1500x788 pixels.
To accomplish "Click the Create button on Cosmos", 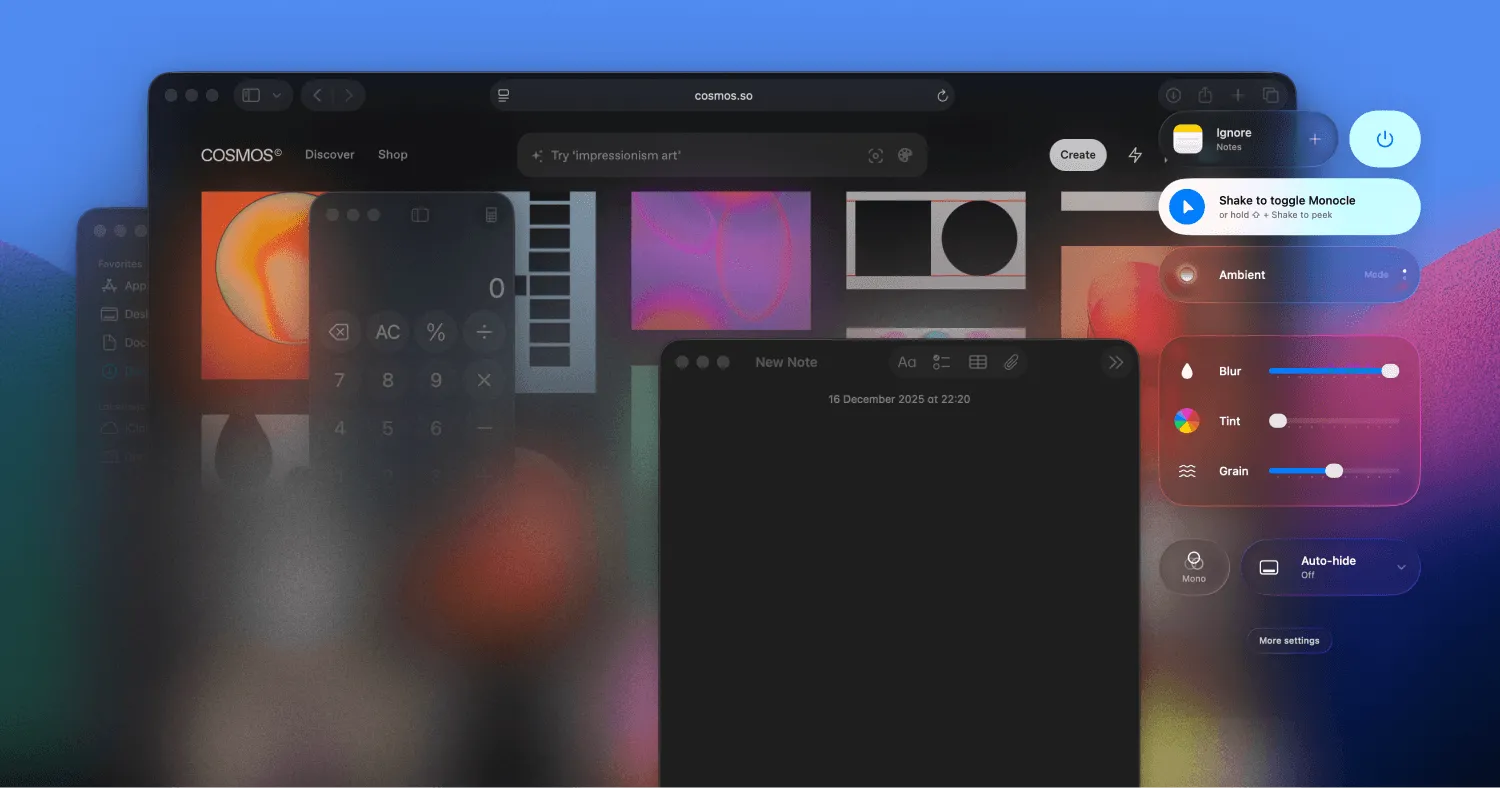I will point(1078,155).
